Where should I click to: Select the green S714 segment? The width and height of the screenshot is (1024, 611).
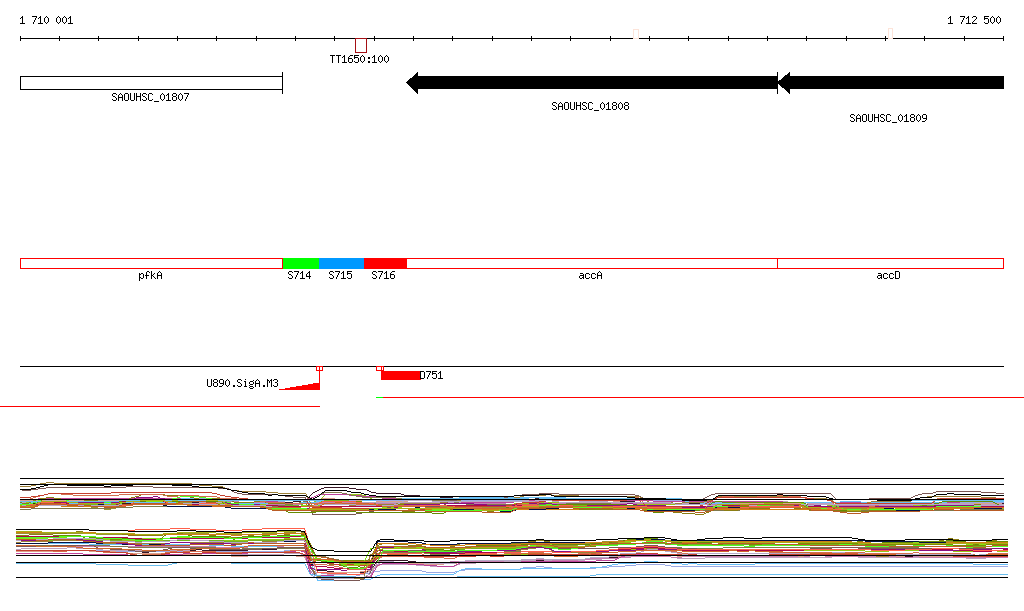[x=301, y=263]
